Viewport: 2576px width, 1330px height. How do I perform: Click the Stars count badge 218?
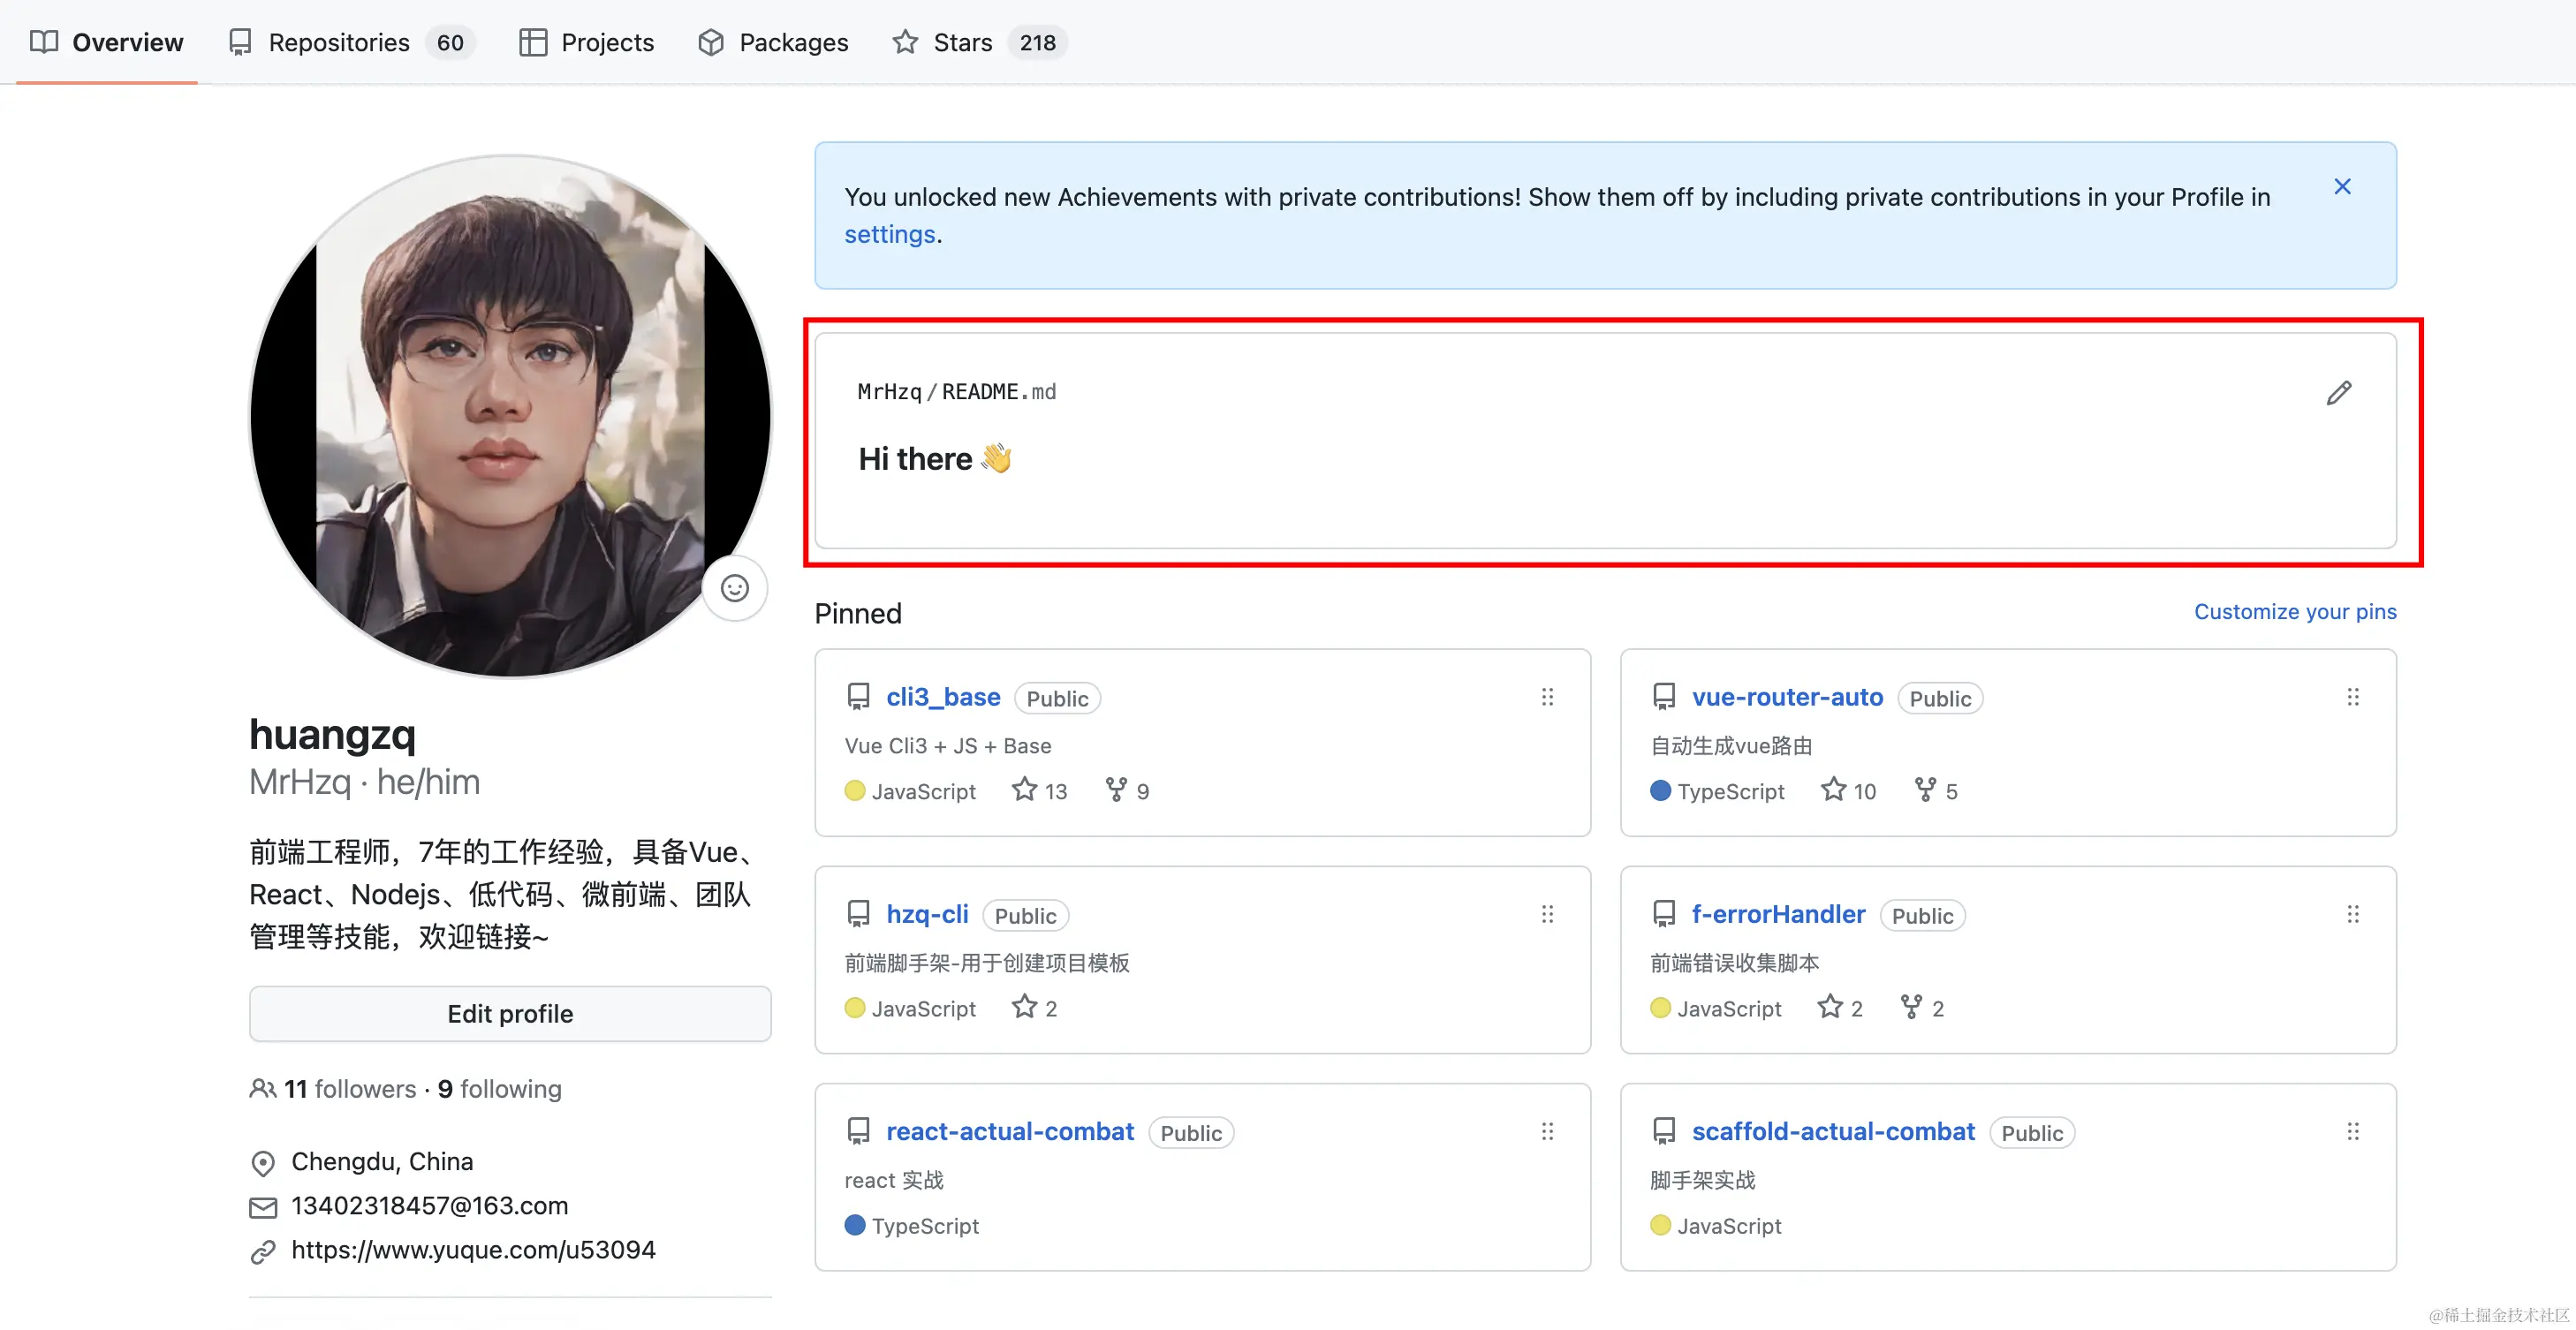[1038, 42]
